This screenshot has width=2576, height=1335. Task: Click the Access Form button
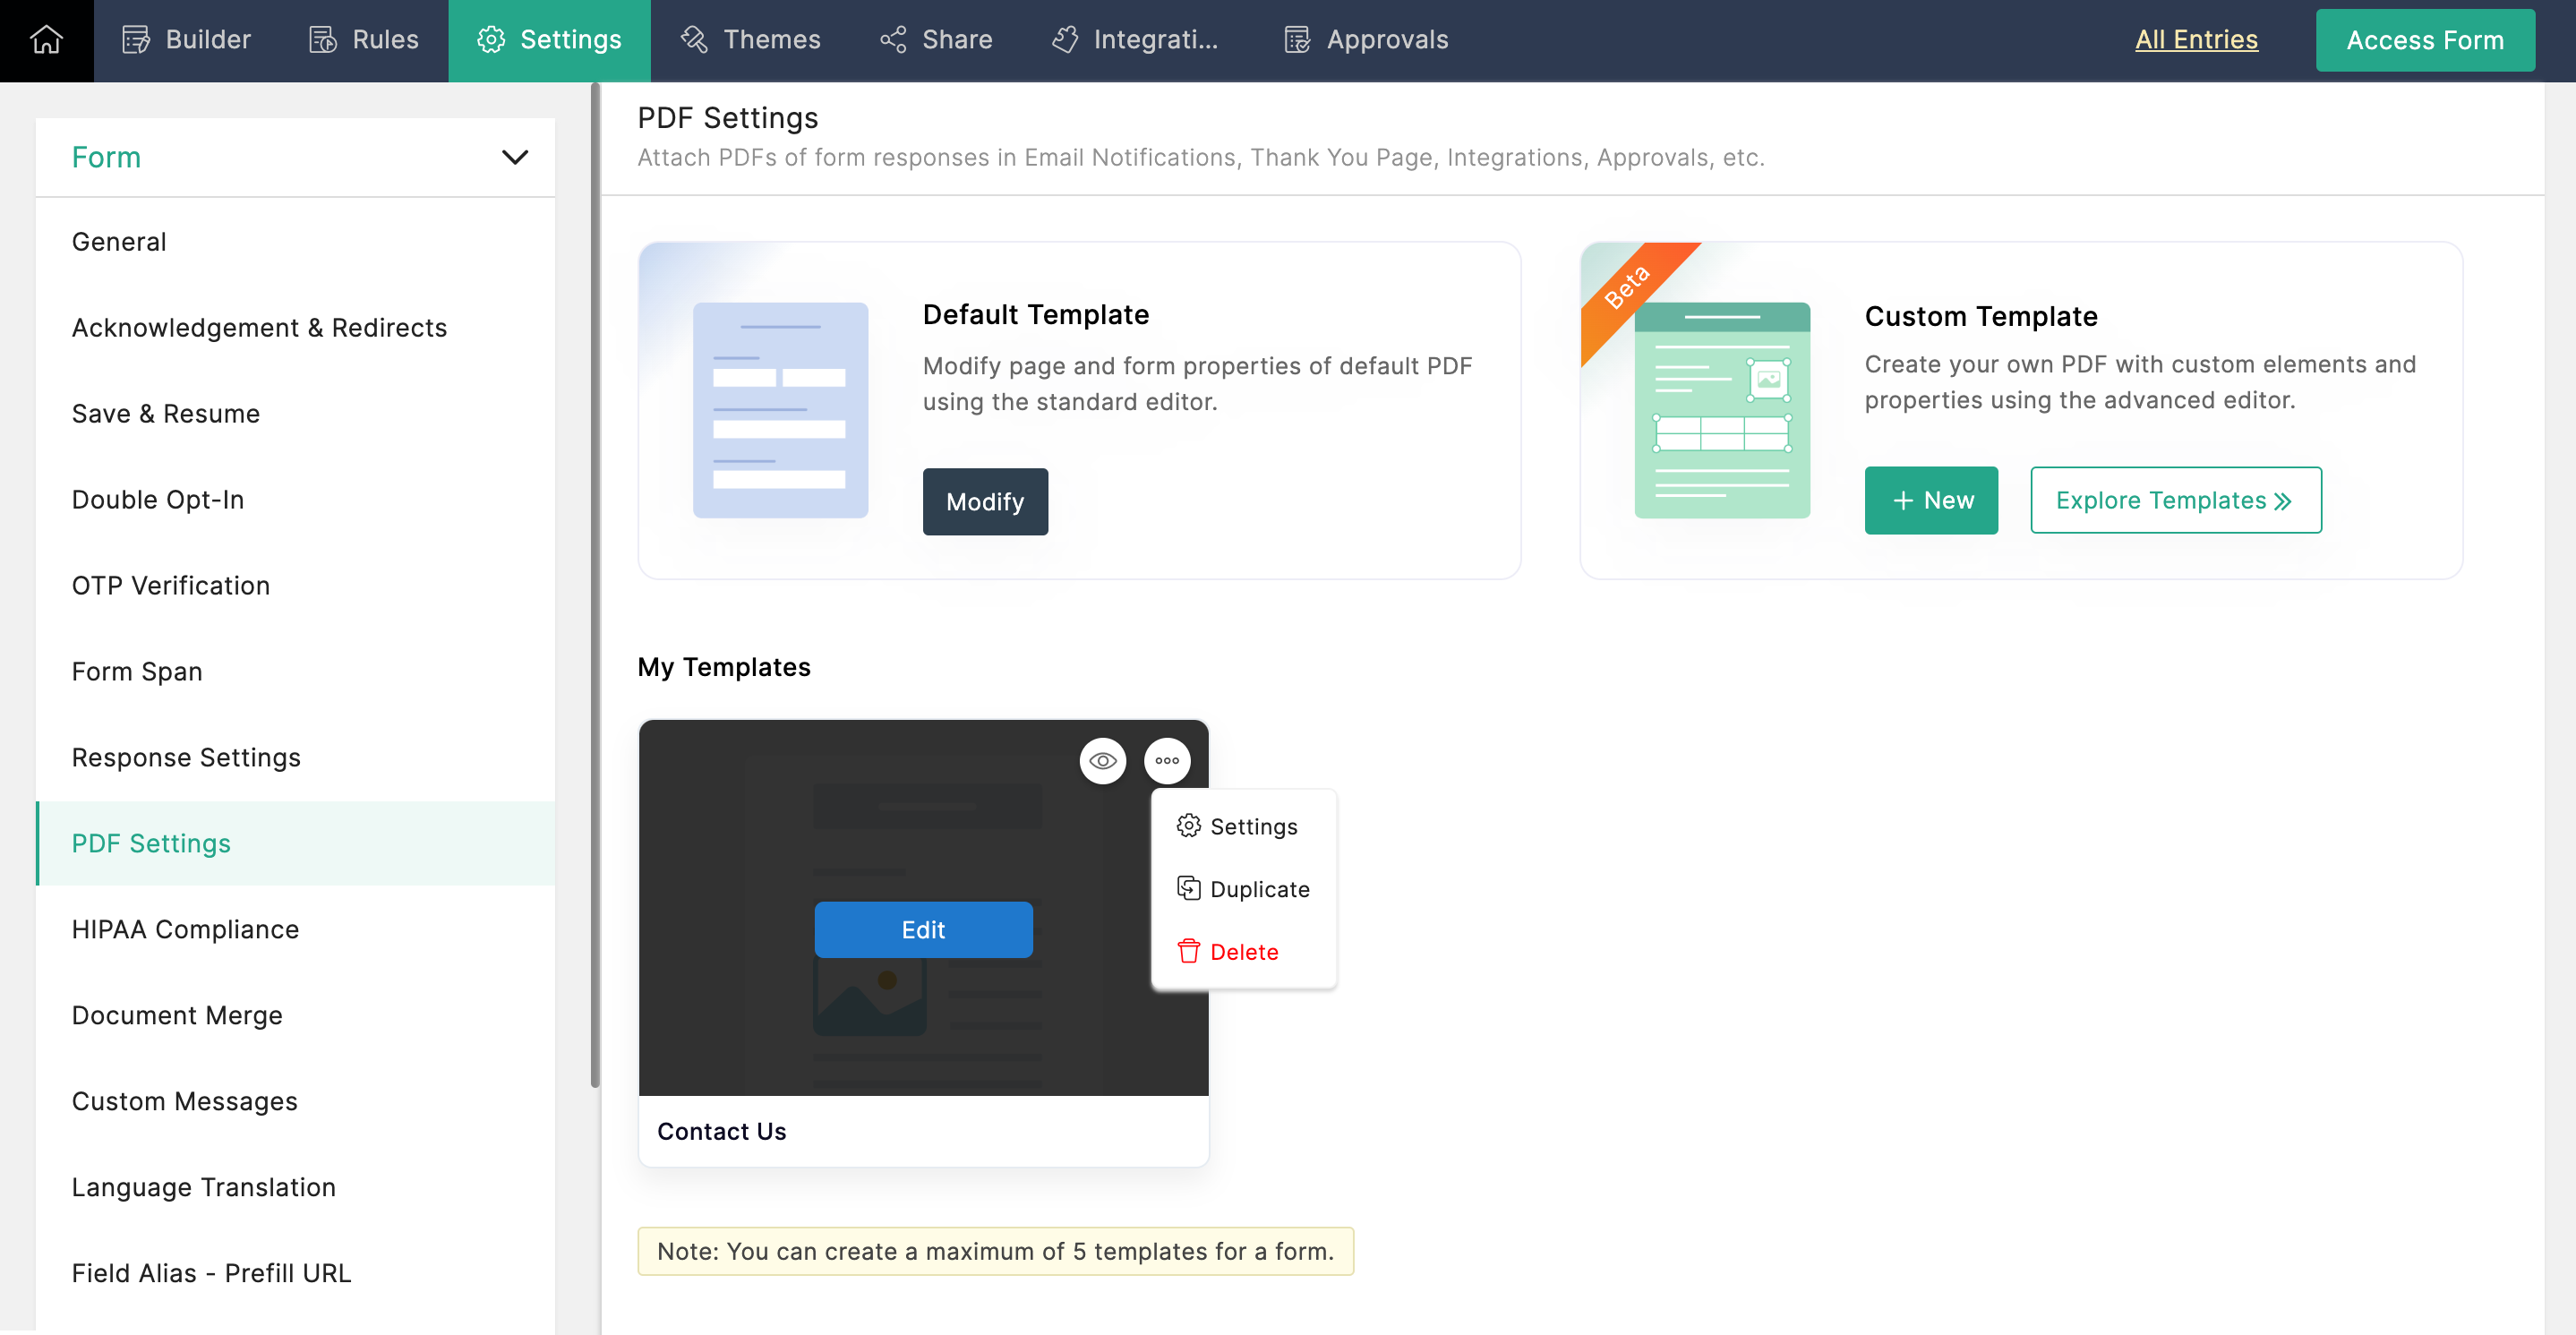[2424, 40]
